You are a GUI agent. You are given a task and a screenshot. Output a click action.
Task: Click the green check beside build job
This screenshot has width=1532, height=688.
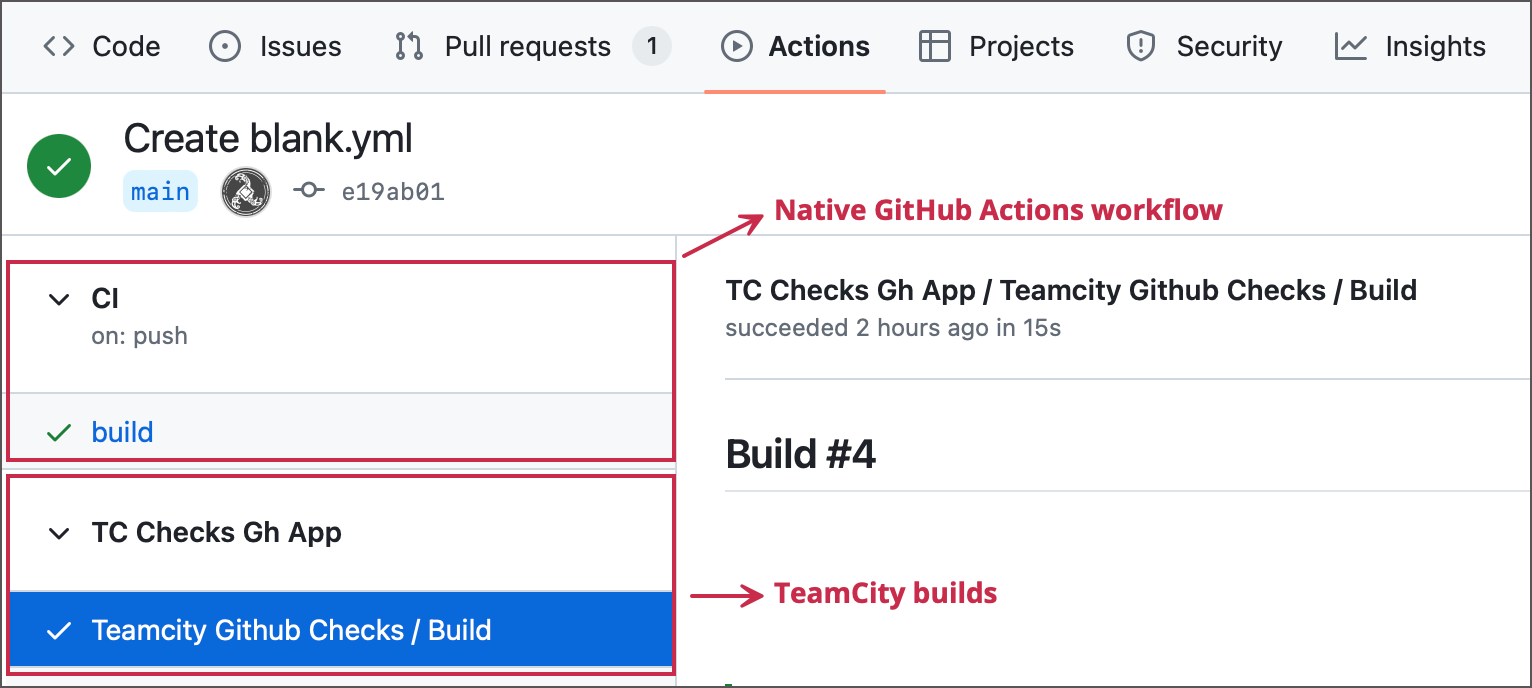click(58, 431)
